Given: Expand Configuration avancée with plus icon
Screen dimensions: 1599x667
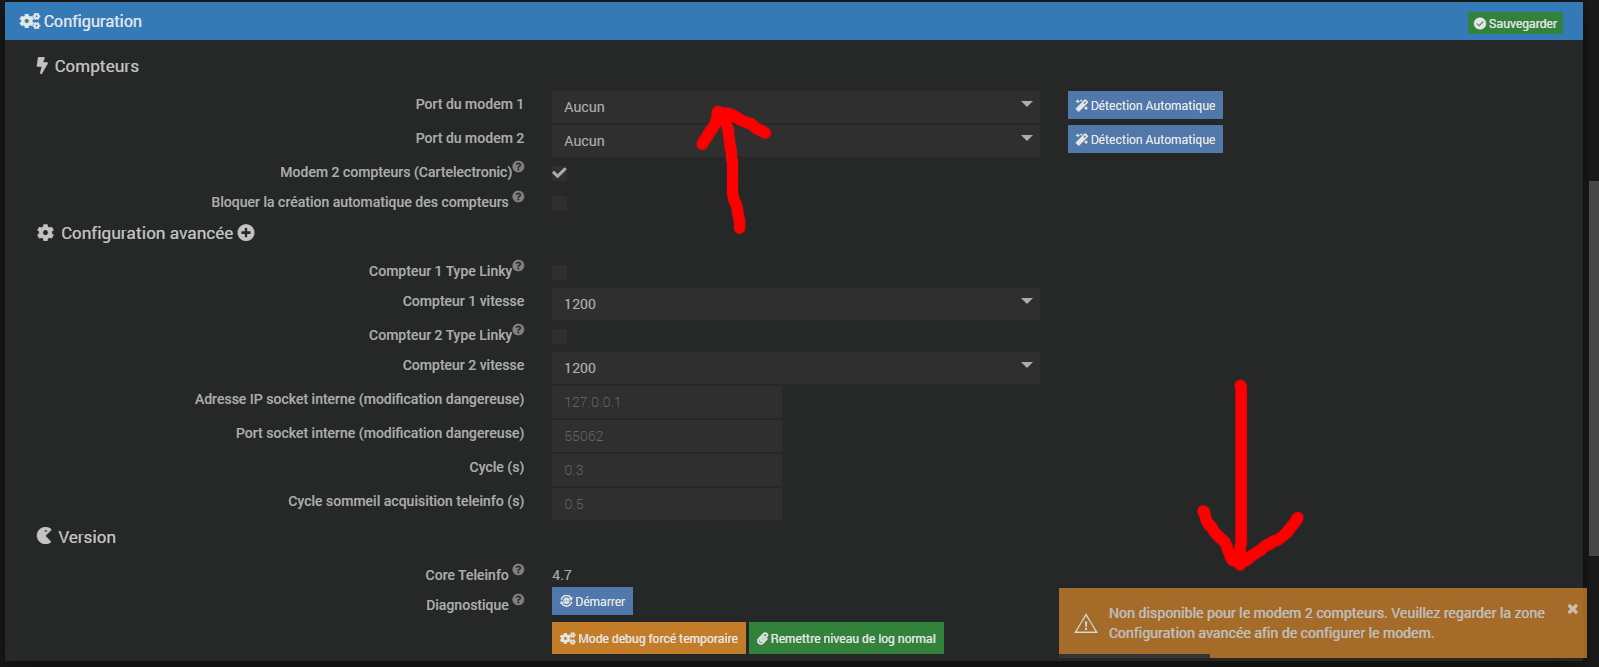Looking at the screenshot, I should pos(246,233).
